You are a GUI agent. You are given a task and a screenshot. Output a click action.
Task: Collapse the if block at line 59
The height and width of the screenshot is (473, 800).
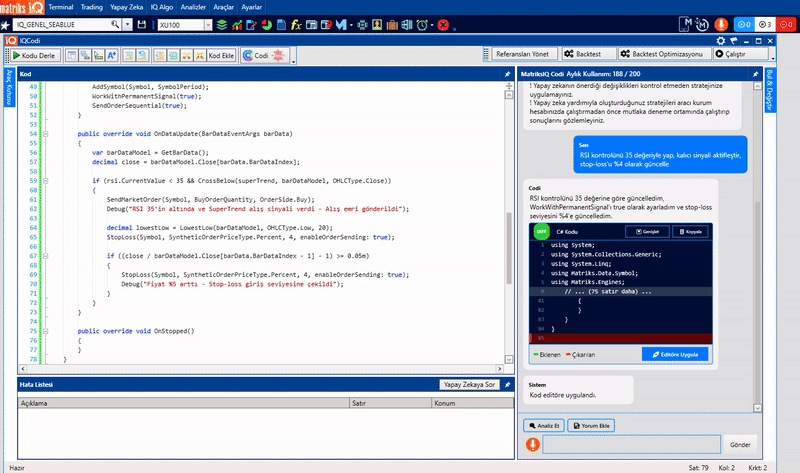pyautogui.click(x=45, y=181)
